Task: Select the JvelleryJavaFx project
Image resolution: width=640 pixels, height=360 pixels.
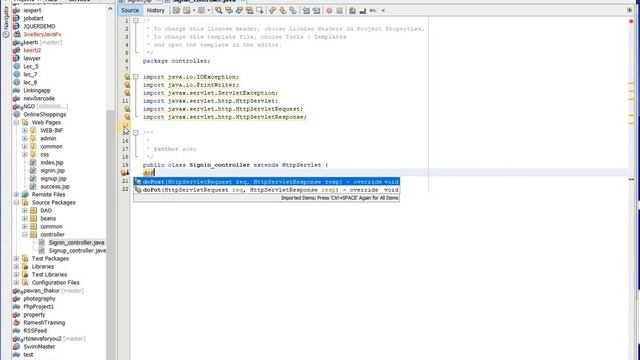Action: [x=42, y=34]
